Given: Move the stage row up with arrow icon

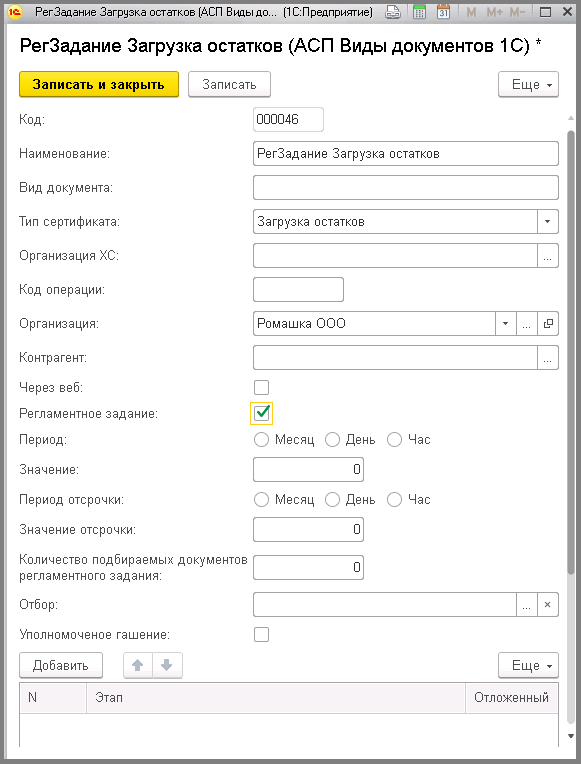Looking at the screenshot, I should point(138,665).
